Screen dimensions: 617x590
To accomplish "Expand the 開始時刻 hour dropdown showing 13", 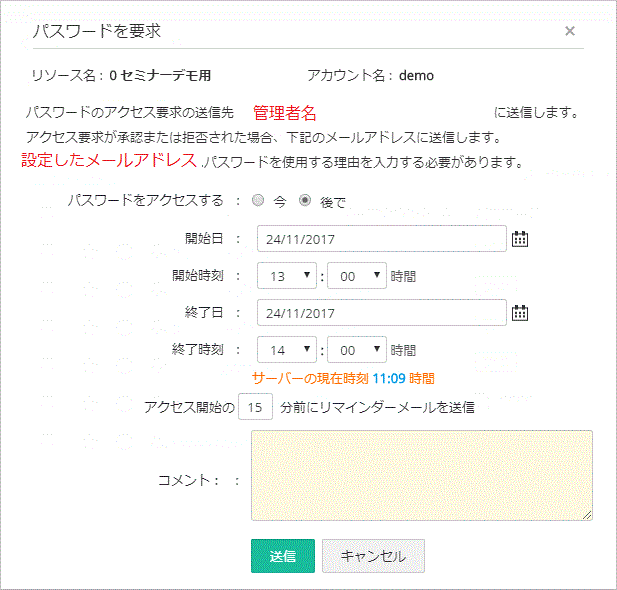I will [x=287, y=275].
